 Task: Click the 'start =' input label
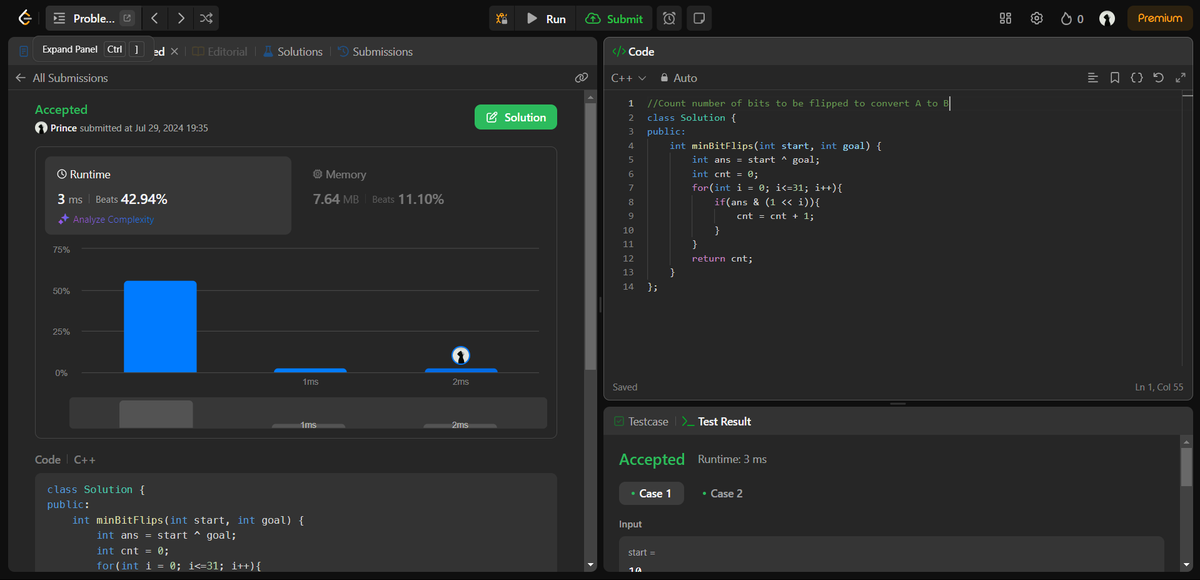(641, 552)
